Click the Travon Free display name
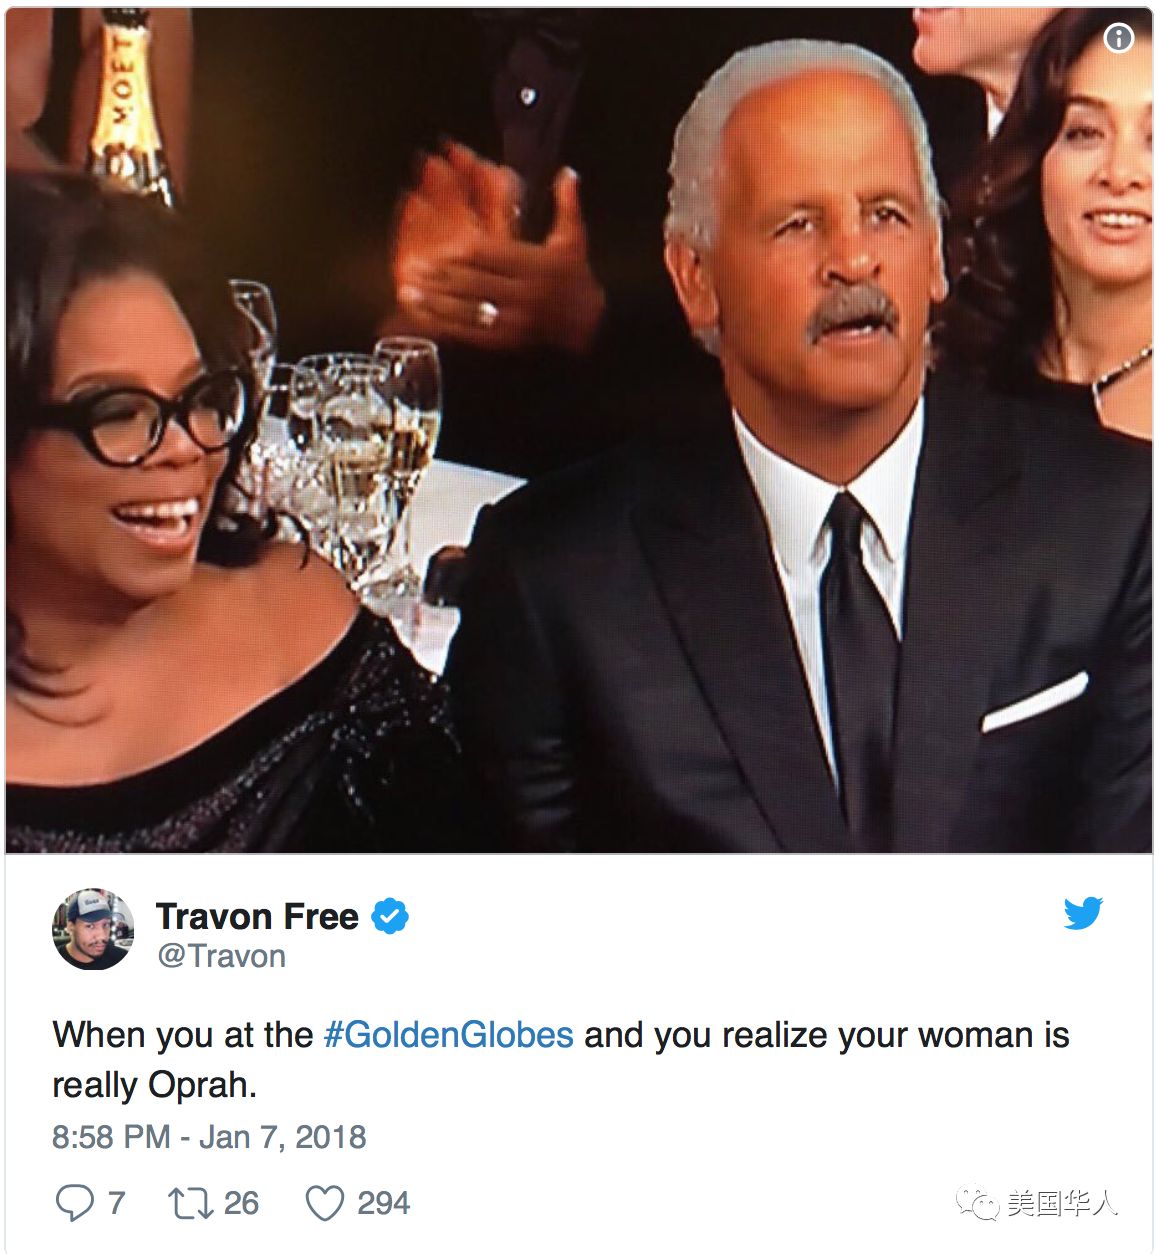This screenshot has width=1156, height=1254. pos(257,916)
